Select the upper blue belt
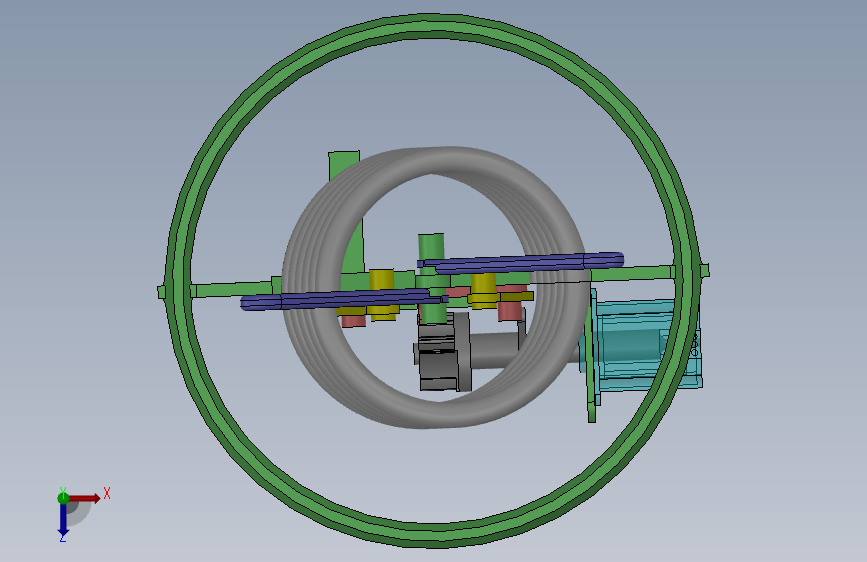This screenshot has height=562, width=867. (x=520, y=262)
